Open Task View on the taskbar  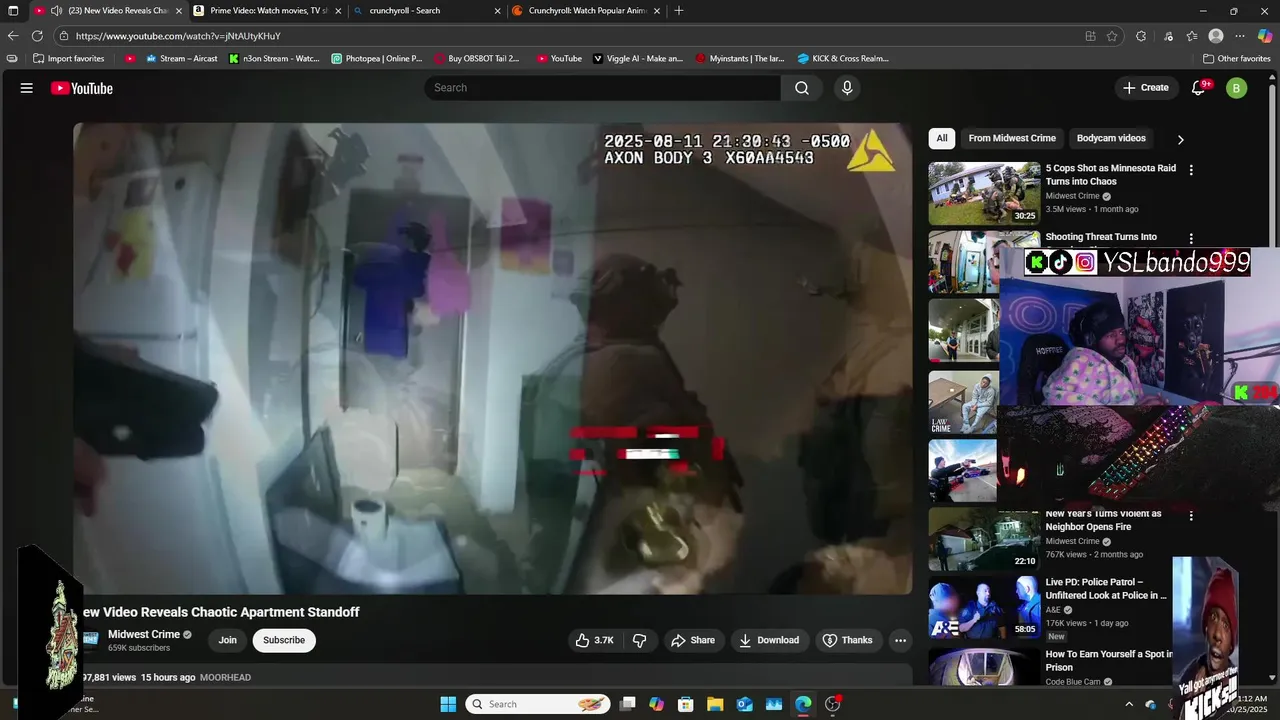pos(627,704)
